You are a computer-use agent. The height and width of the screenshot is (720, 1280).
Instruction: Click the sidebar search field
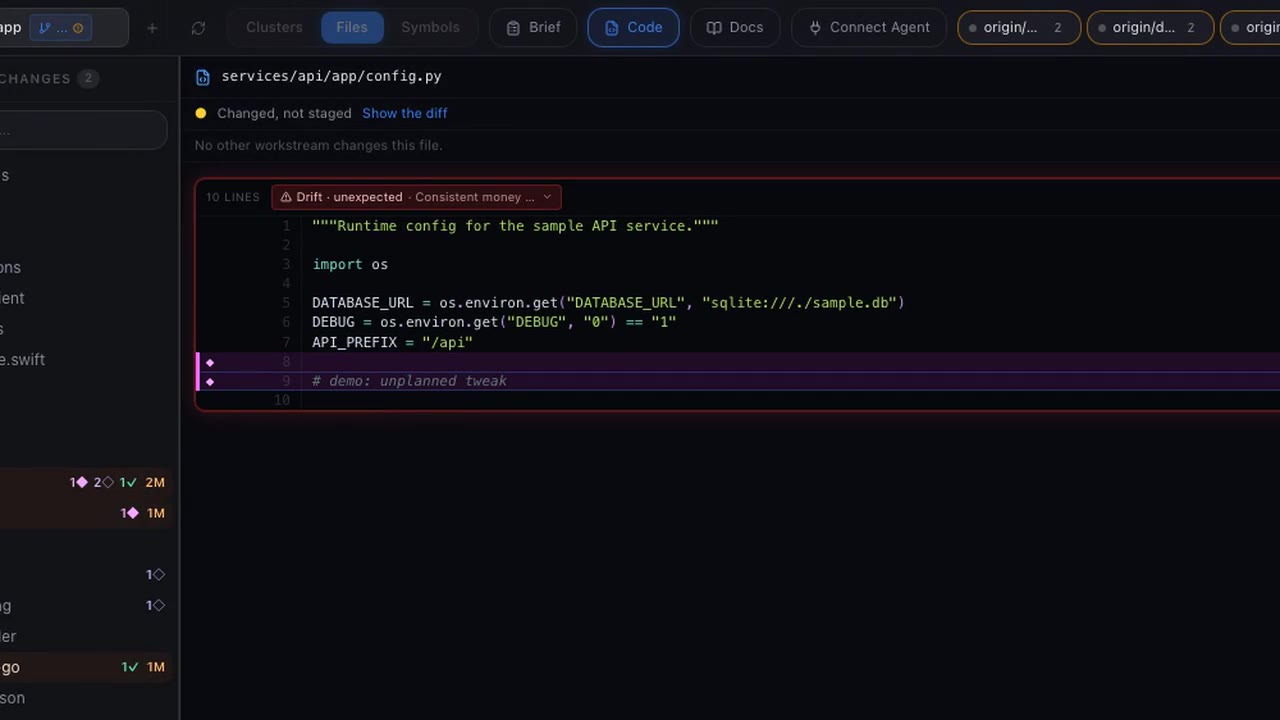82,130
